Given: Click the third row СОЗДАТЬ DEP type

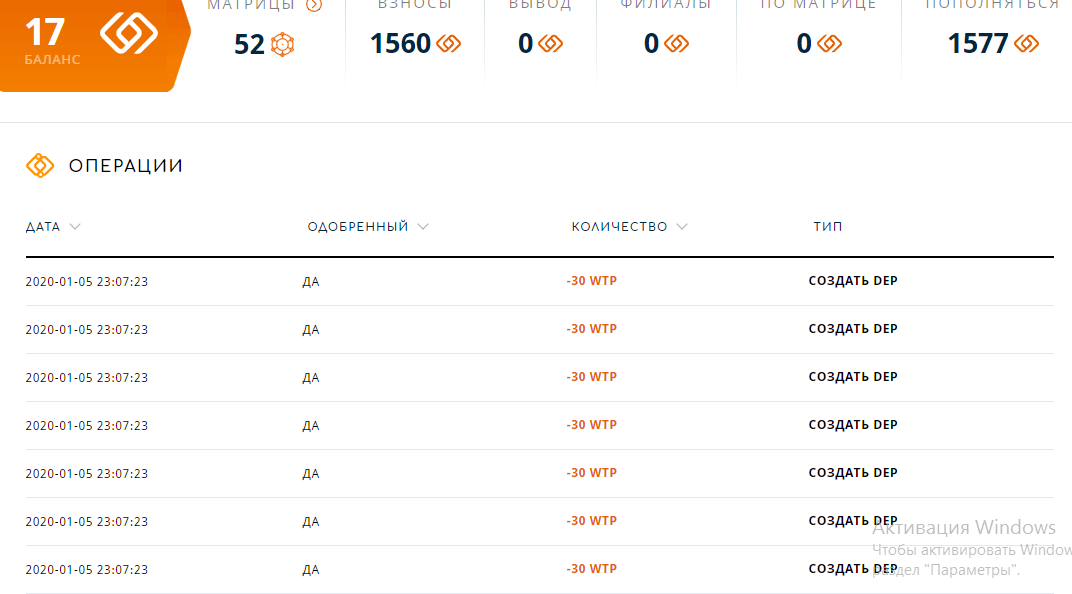Looking at the screenshot, I should pyautogui.click(x=853, y=377).
